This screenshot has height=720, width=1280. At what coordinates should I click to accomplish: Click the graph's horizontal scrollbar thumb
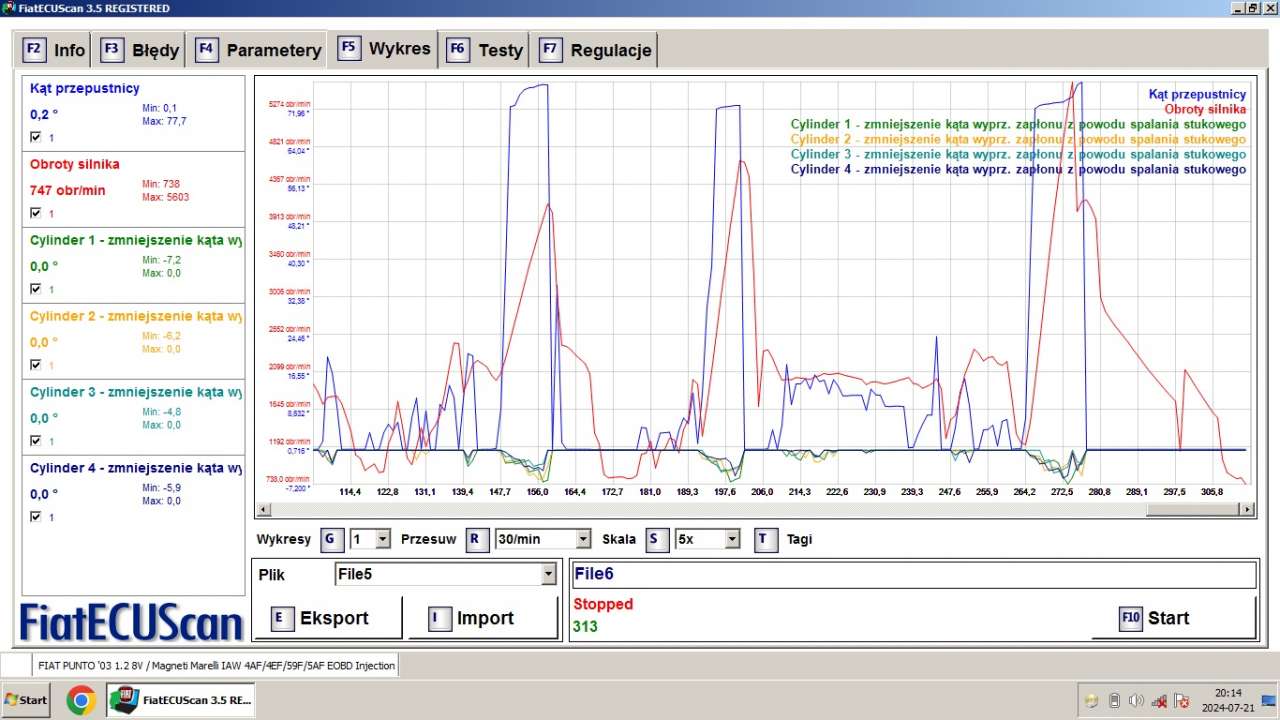tap(1194, 509)
